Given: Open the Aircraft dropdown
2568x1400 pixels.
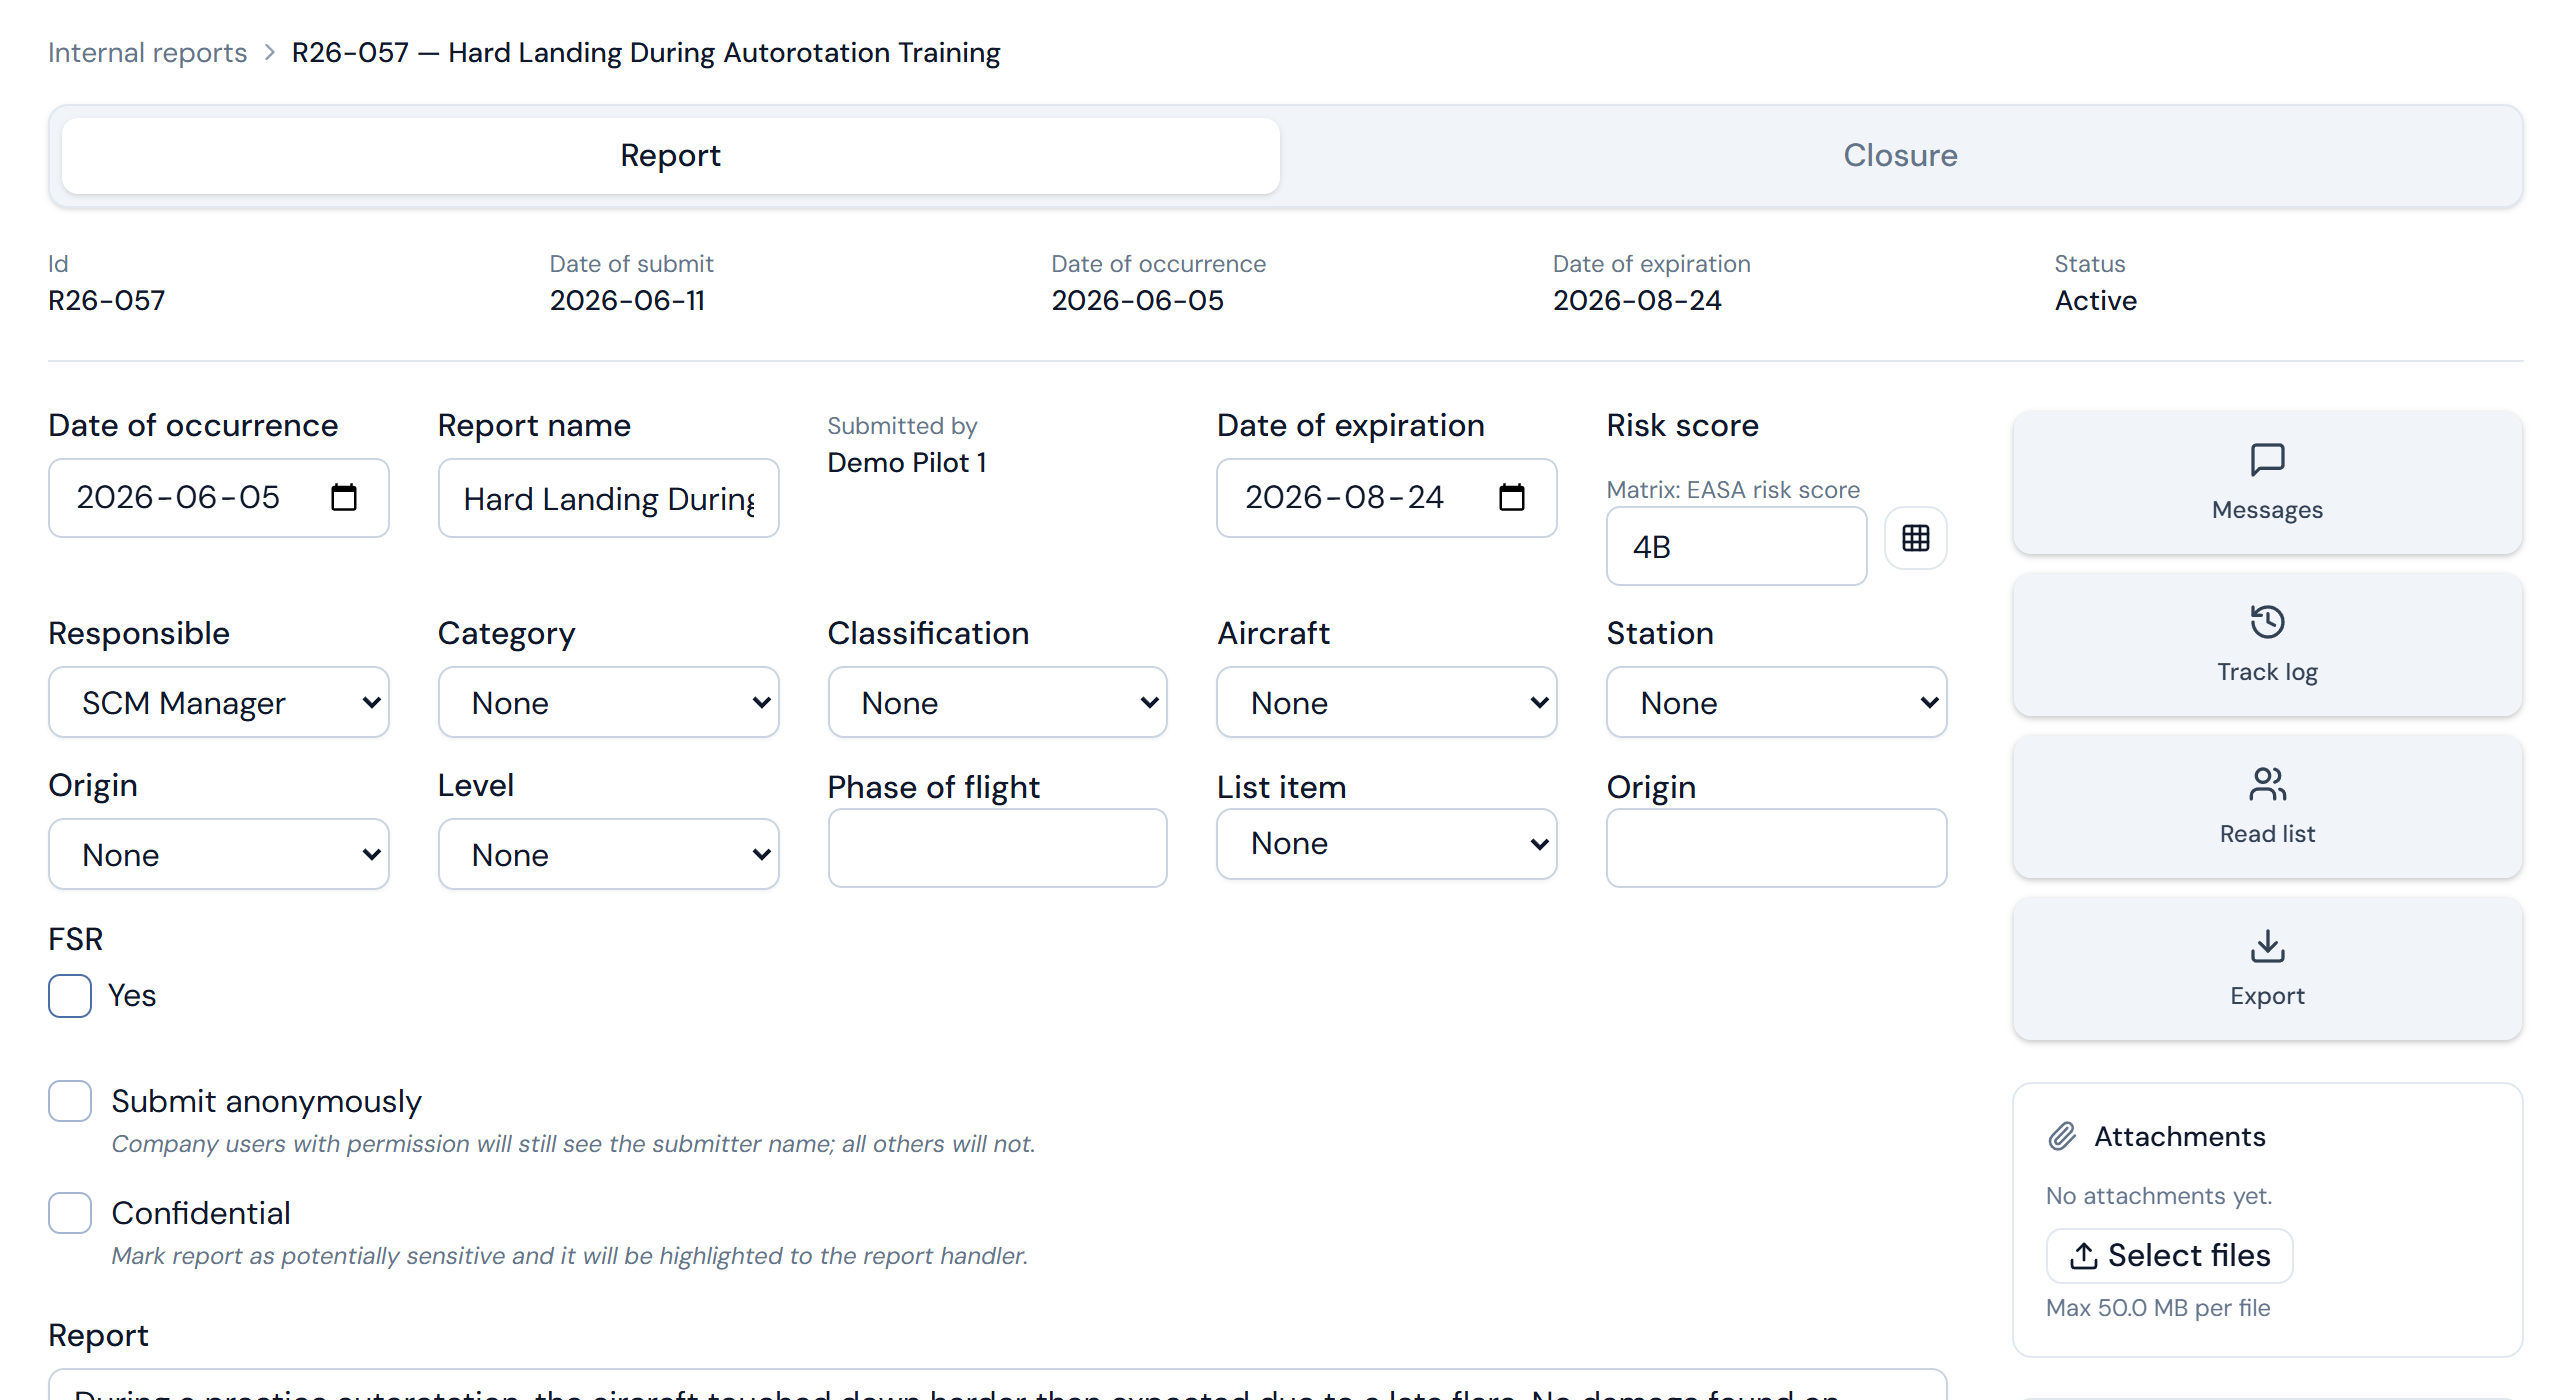Looking at the screenshot, I should pos(1386,702).
